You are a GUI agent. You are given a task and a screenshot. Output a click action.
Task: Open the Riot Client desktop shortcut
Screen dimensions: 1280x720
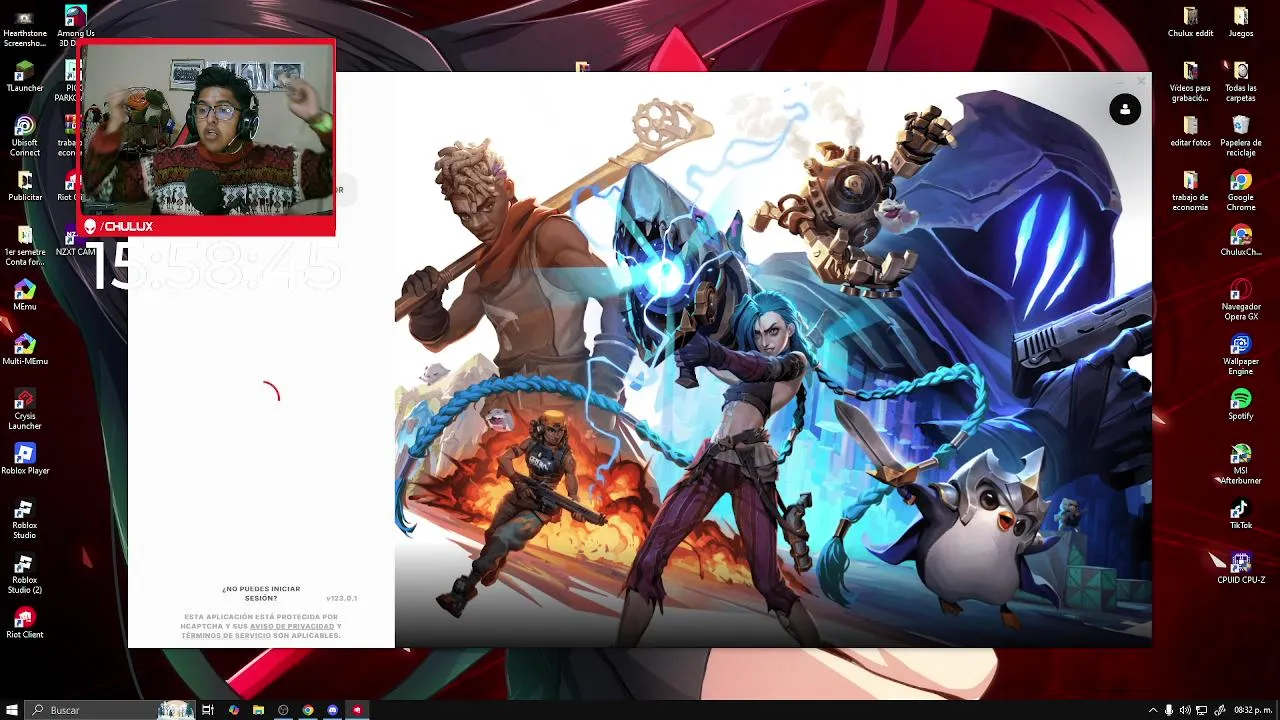[25, 623]
